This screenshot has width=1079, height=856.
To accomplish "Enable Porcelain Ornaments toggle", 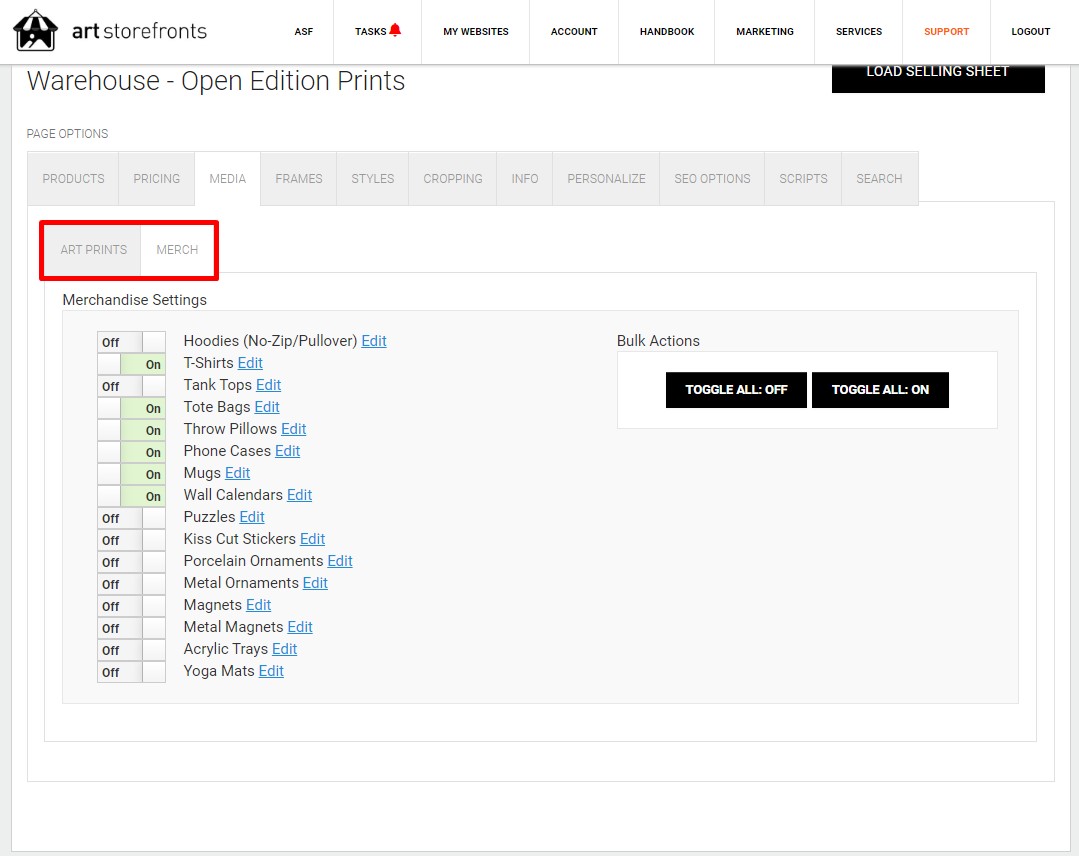I will click(x=131, y=562).
